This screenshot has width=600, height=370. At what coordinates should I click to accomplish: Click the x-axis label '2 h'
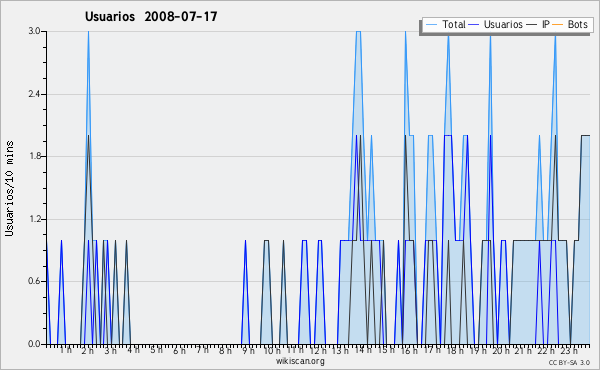[x=88, y=350]
